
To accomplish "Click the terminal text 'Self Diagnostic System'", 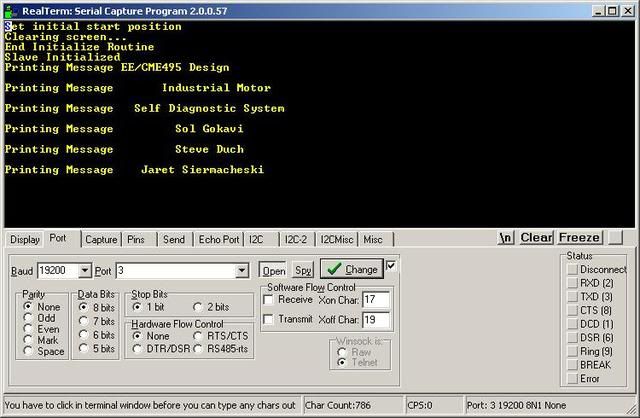I will [209, 108].
